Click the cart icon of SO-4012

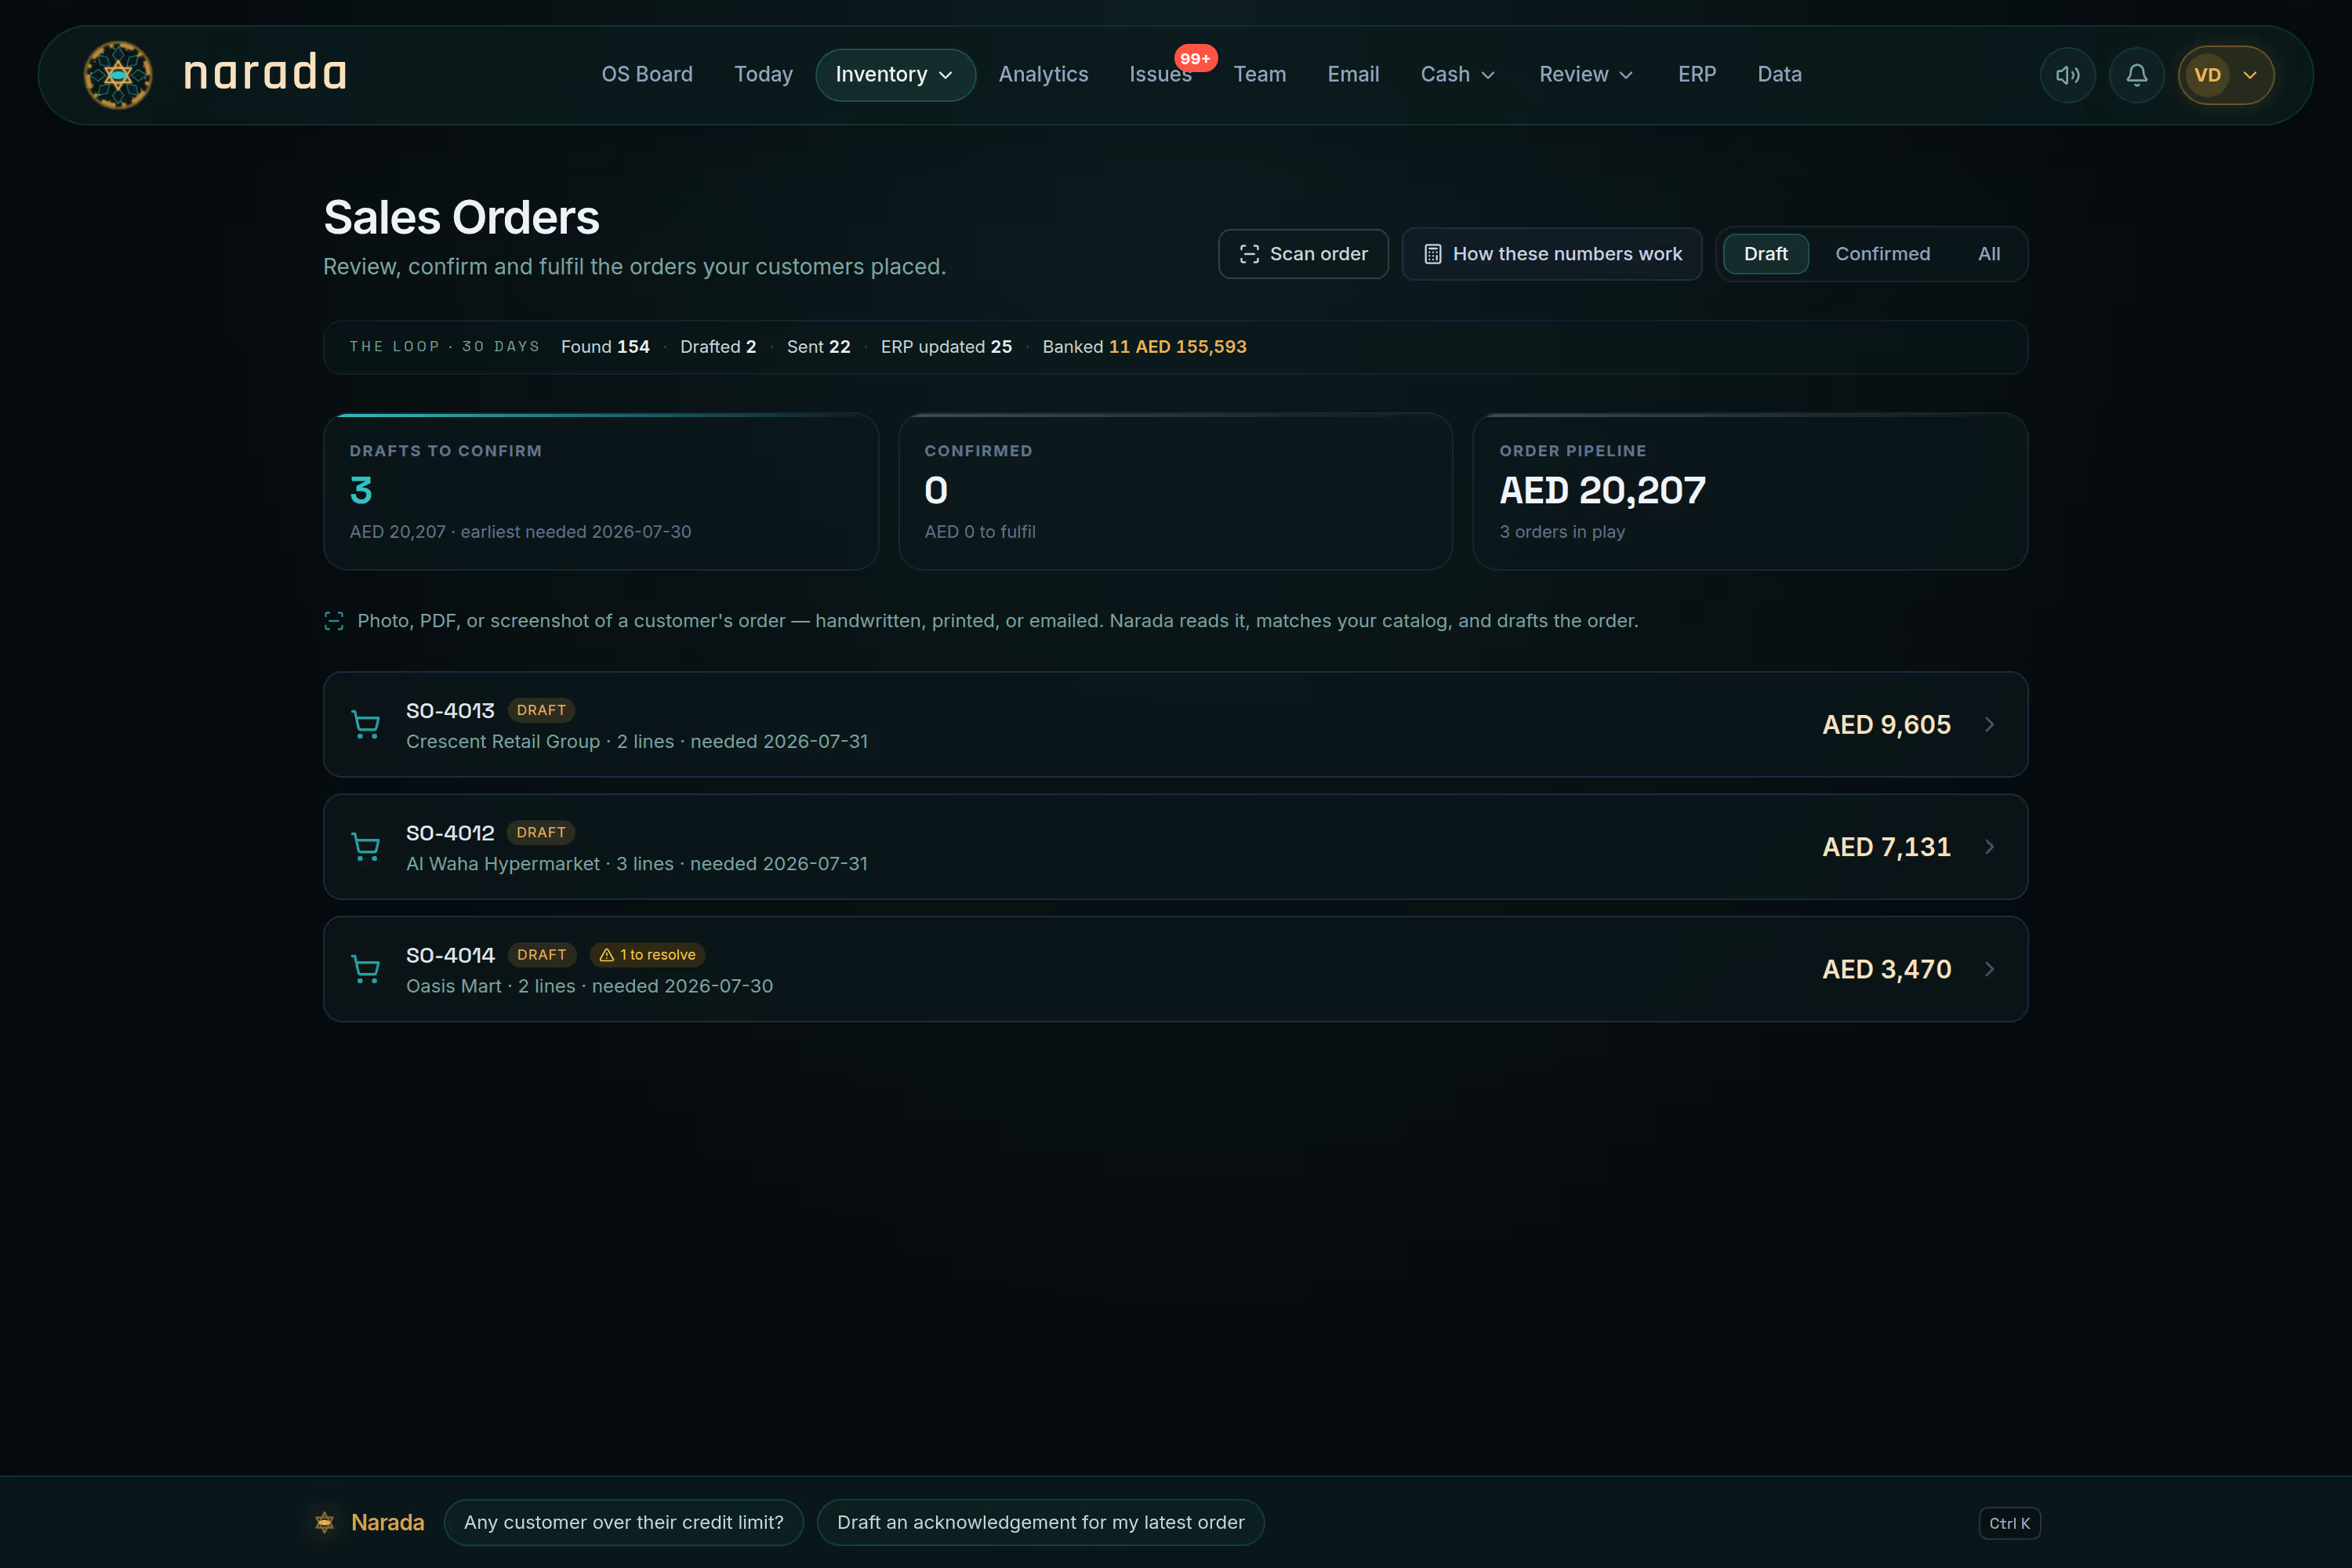366,847
